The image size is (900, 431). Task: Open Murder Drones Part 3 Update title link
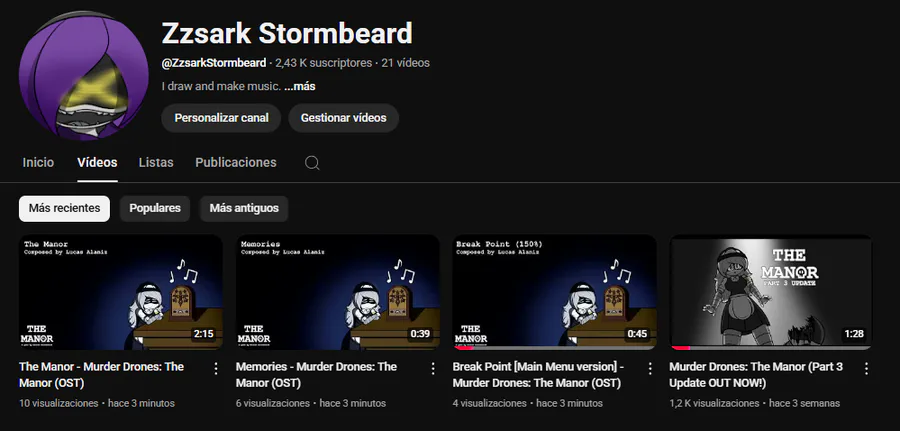click(x=756, y=375)
